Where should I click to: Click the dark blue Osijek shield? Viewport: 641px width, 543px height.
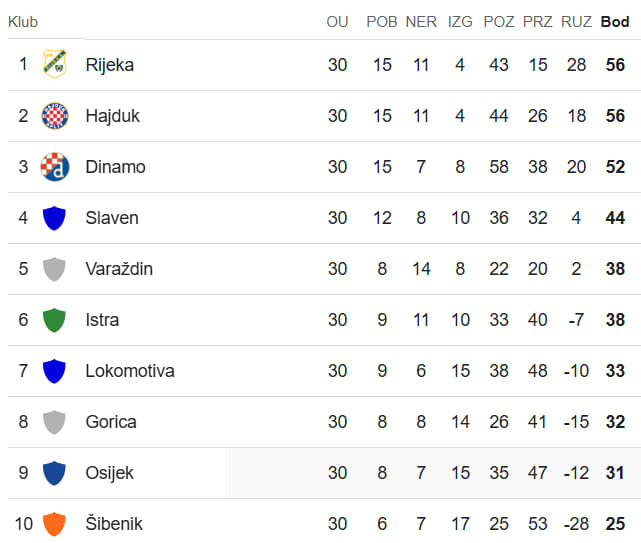pos(54,473)
